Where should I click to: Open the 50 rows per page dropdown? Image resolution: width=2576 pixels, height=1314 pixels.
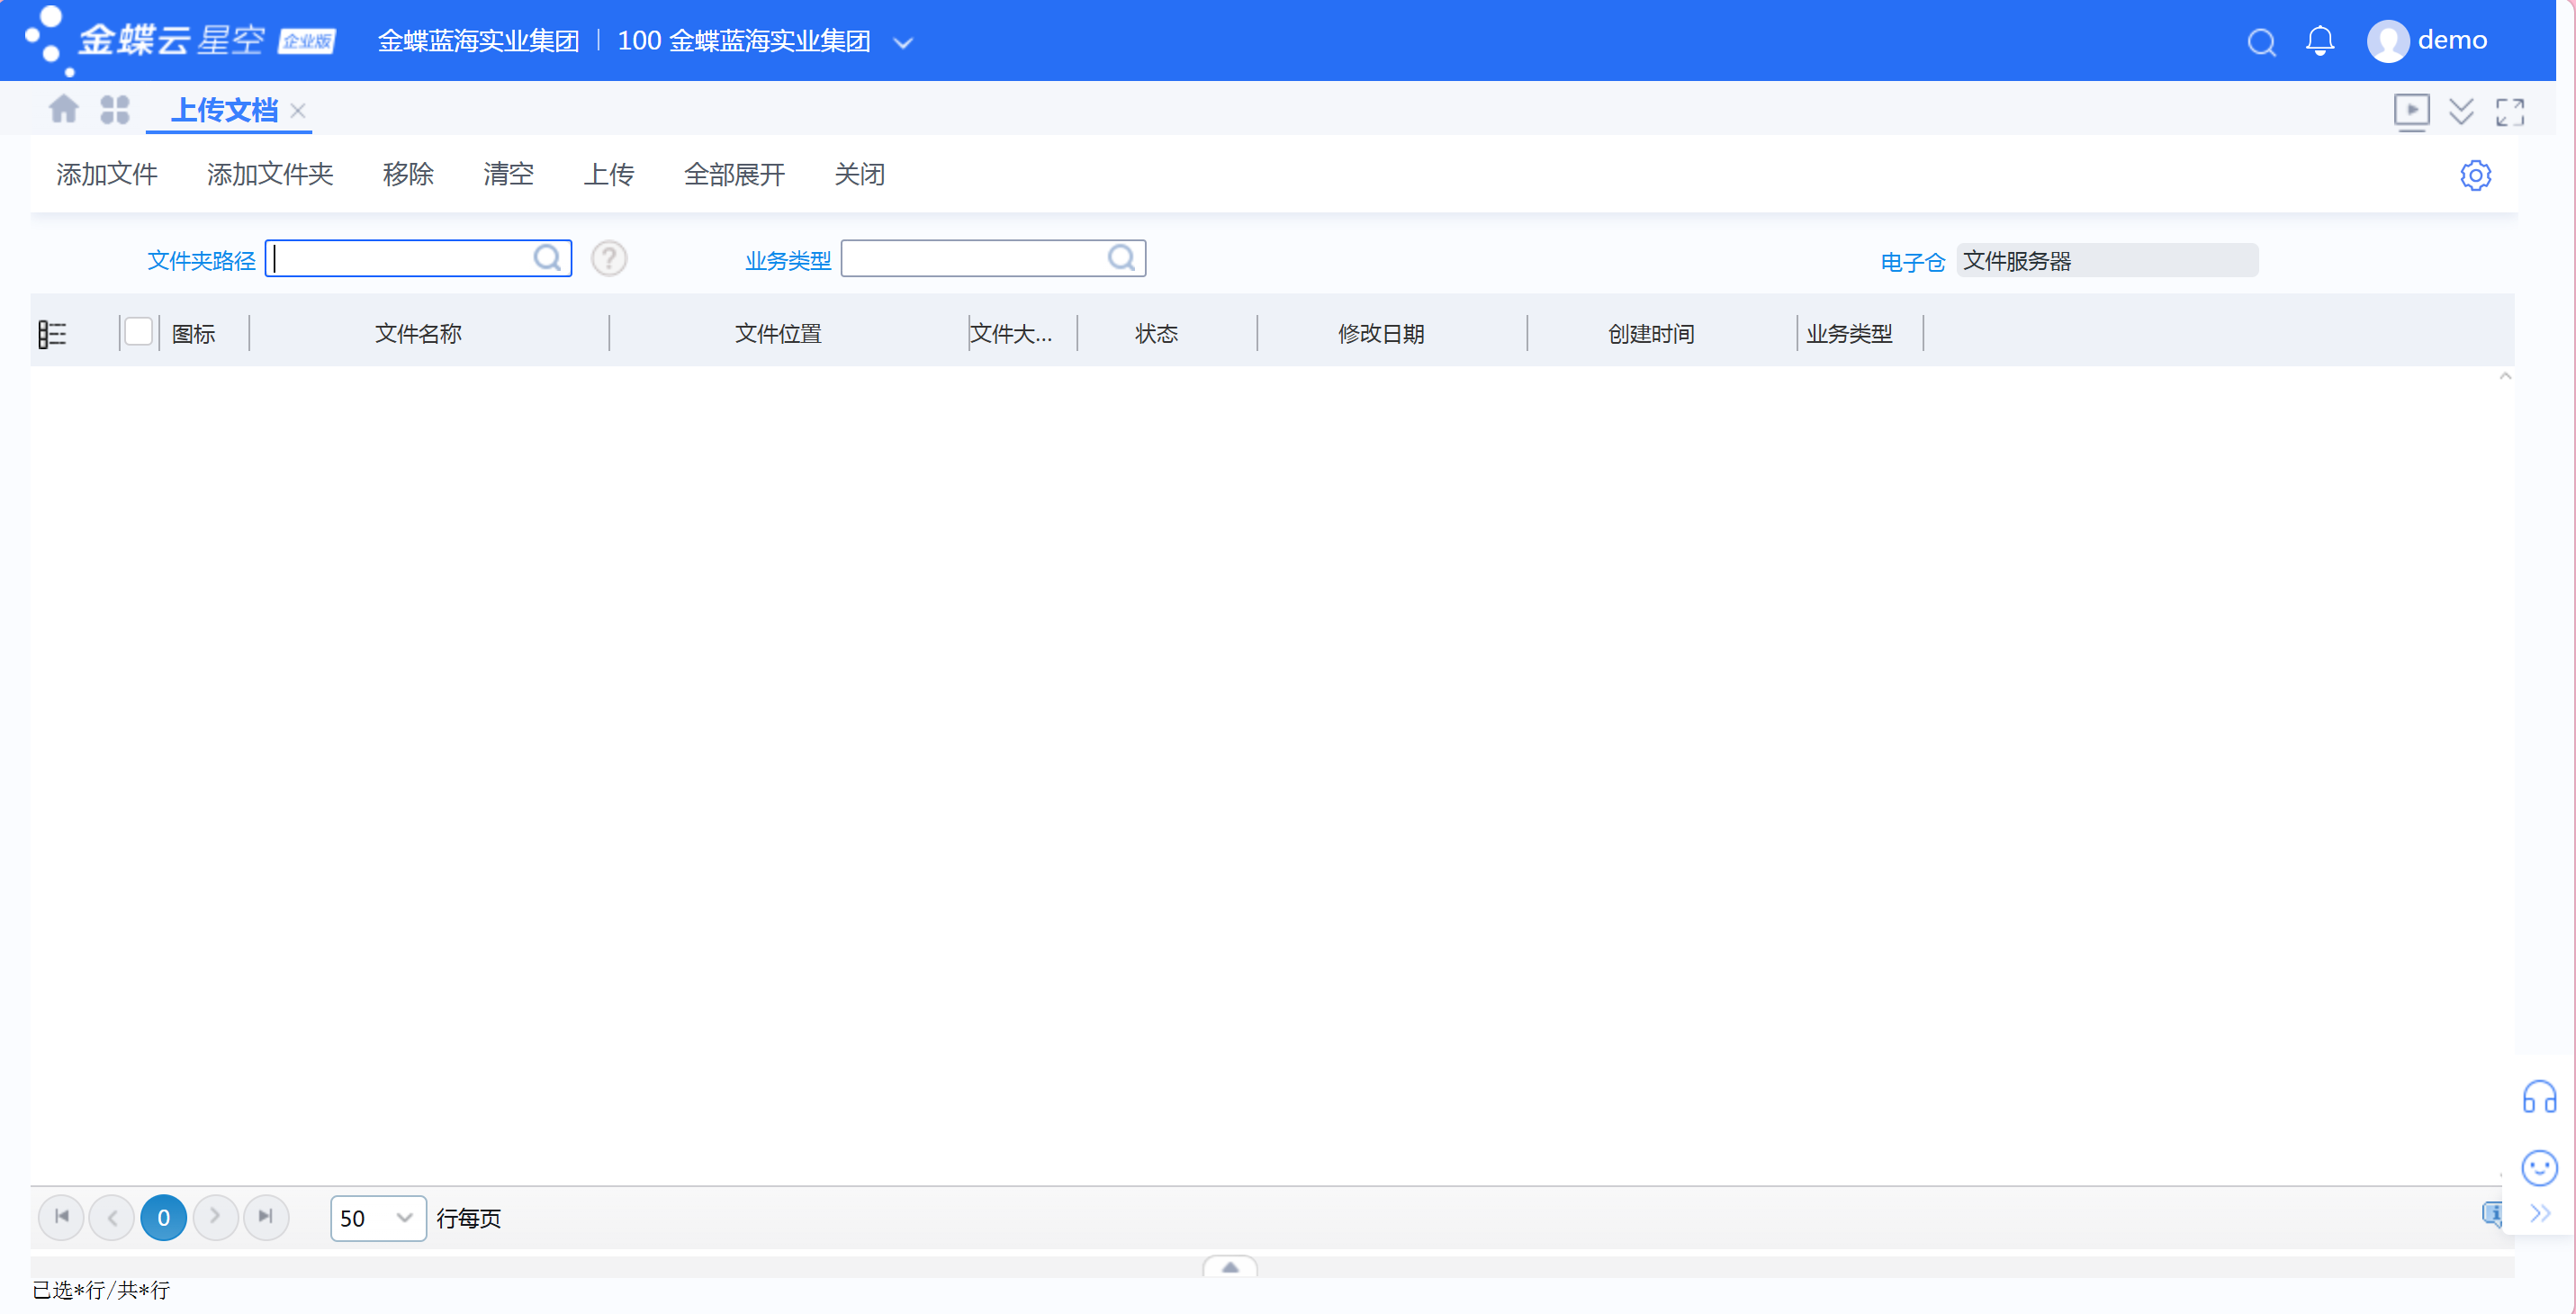click(x=378, y=1218)
